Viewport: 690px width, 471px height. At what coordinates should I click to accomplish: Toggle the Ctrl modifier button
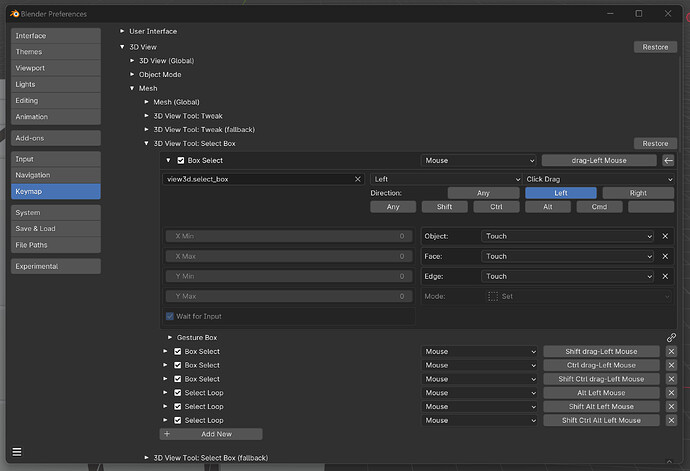tap(496, 207)
